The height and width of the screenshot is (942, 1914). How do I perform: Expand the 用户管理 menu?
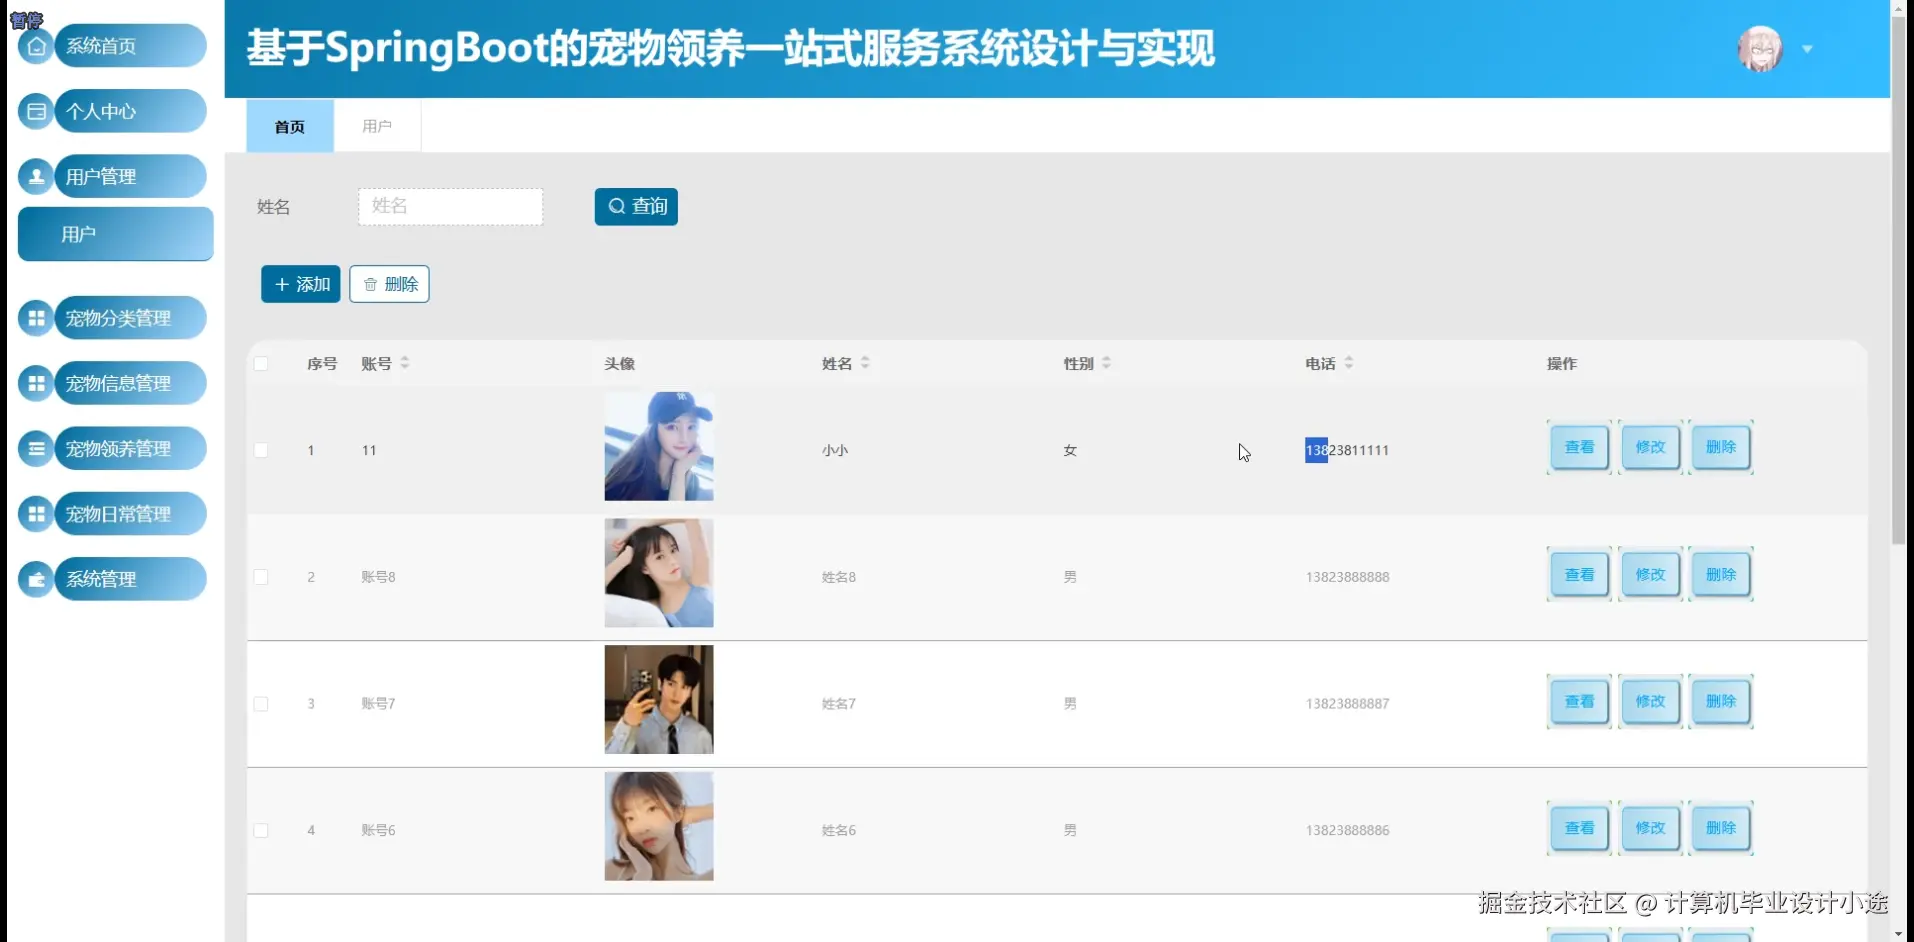pos(130,176)
